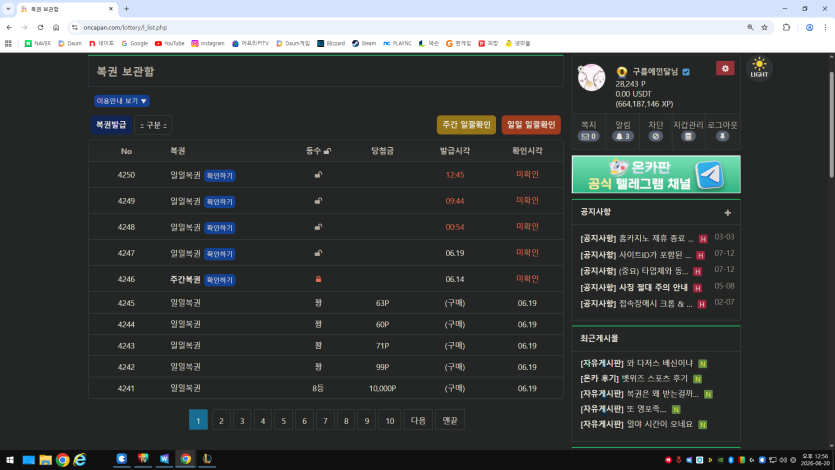
Task: Open the browser extensions puzzle icon
Action: coord(786,27)
